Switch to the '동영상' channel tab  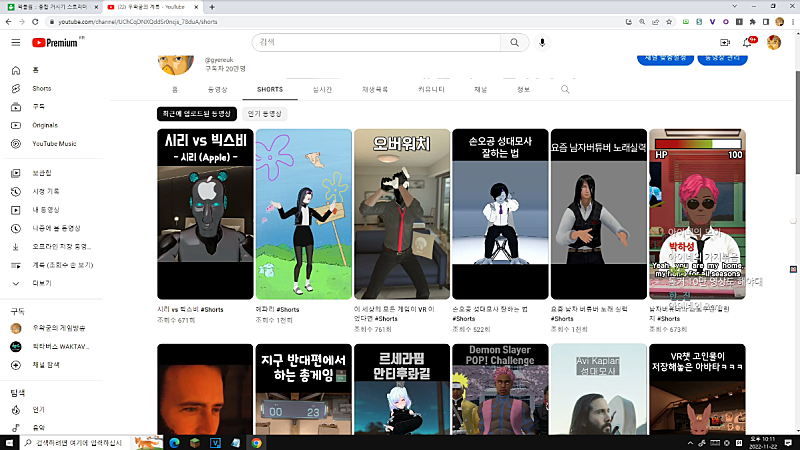click(220, 90)
